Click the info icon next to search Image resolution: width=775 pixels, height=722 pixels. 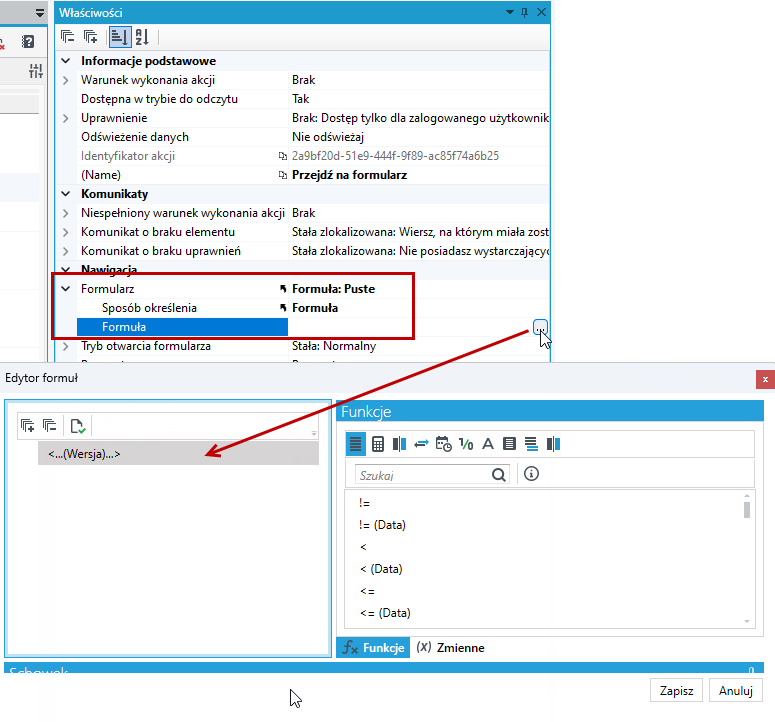tap(531, 474)
